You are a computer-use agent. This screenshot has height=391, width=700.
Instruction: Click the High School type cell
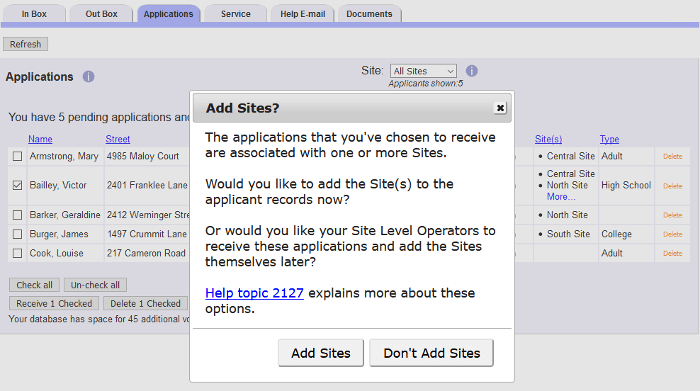pos(626,185)
